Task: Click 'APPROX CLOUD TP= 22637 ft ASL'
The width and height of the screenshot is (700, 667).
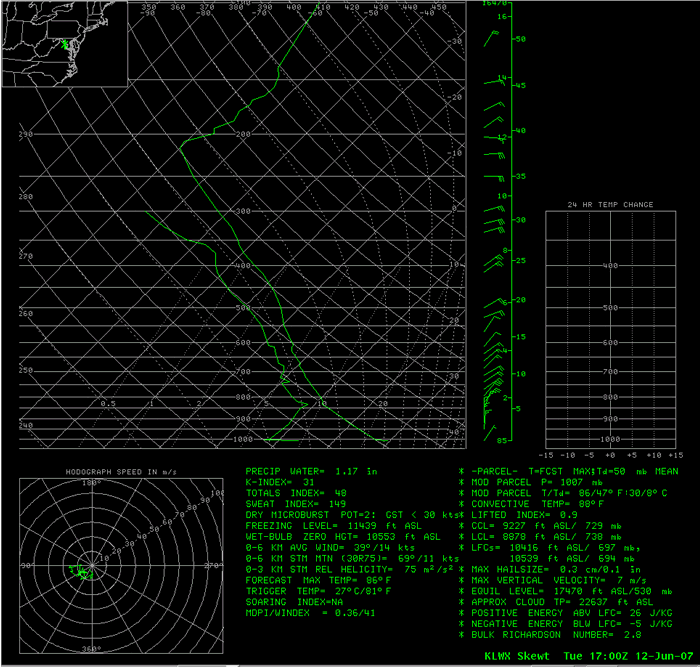Action: tap(562, 602)
